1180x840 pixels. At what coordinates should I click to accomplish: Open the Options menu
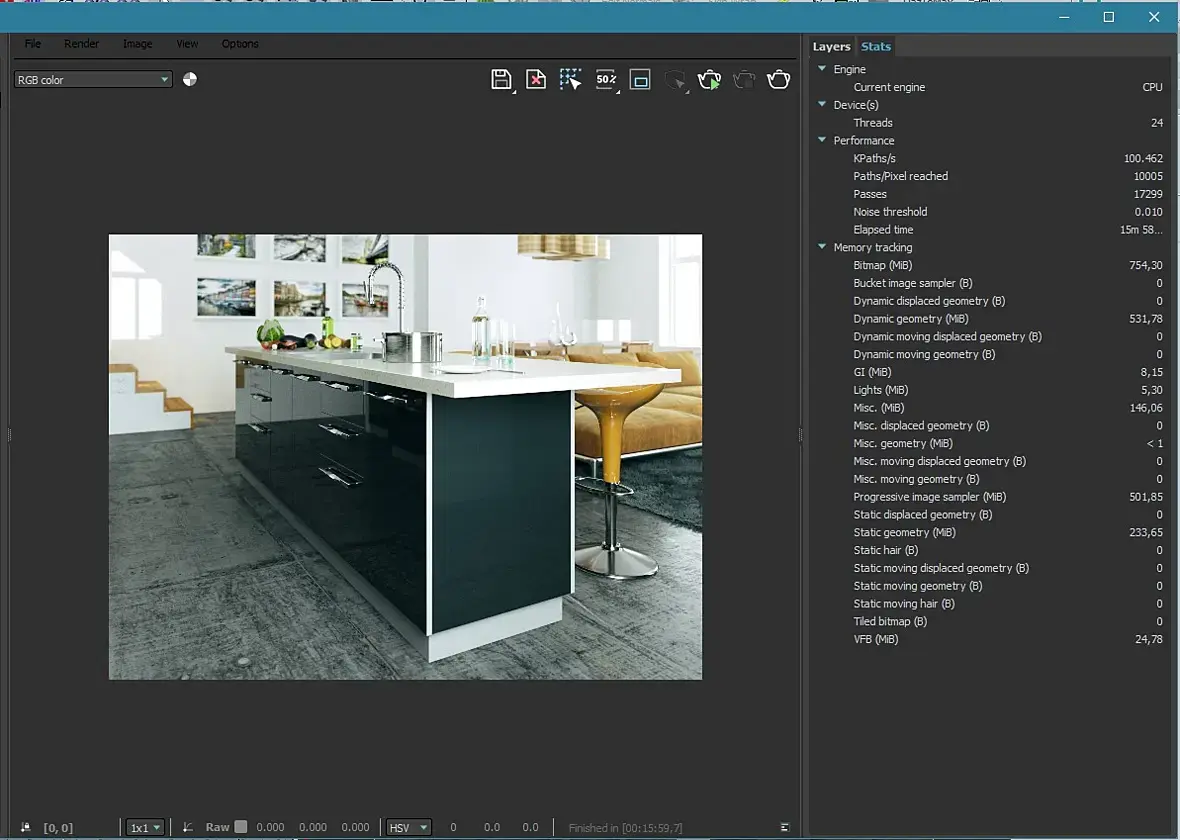pos(240,44)
